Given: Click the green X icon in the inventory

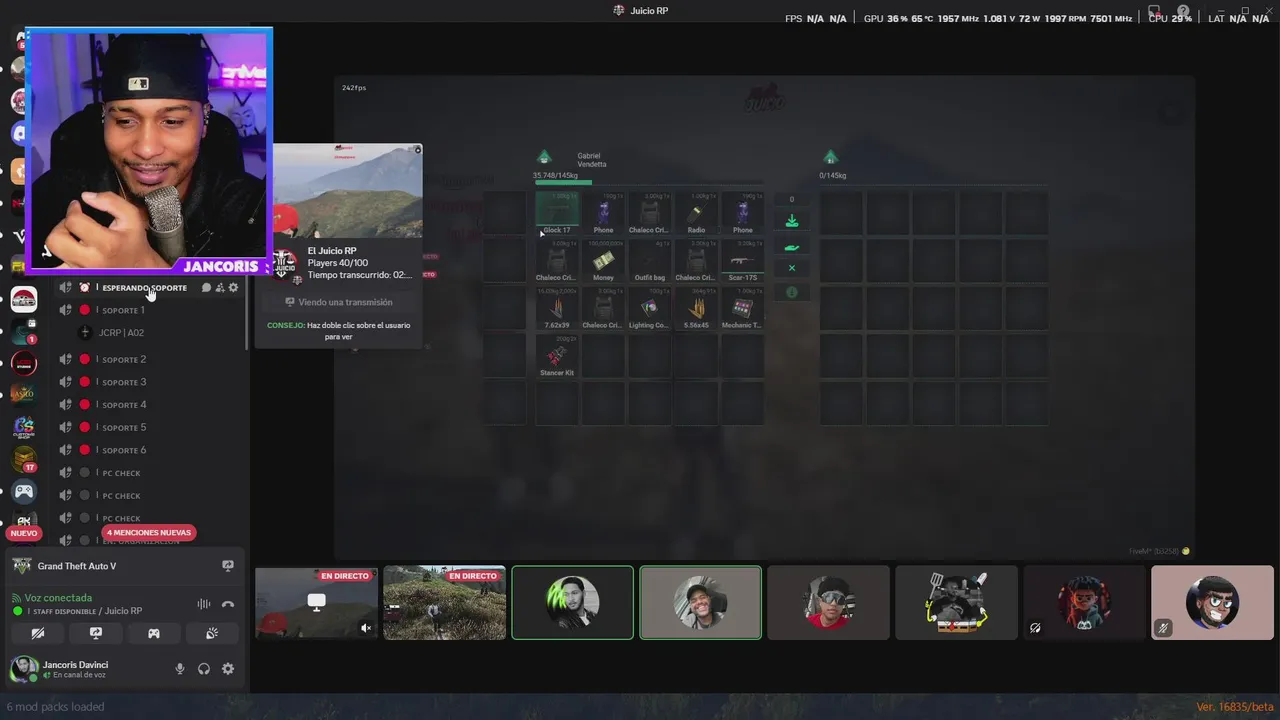Looking at the screenshot, I should coord(792,268).
